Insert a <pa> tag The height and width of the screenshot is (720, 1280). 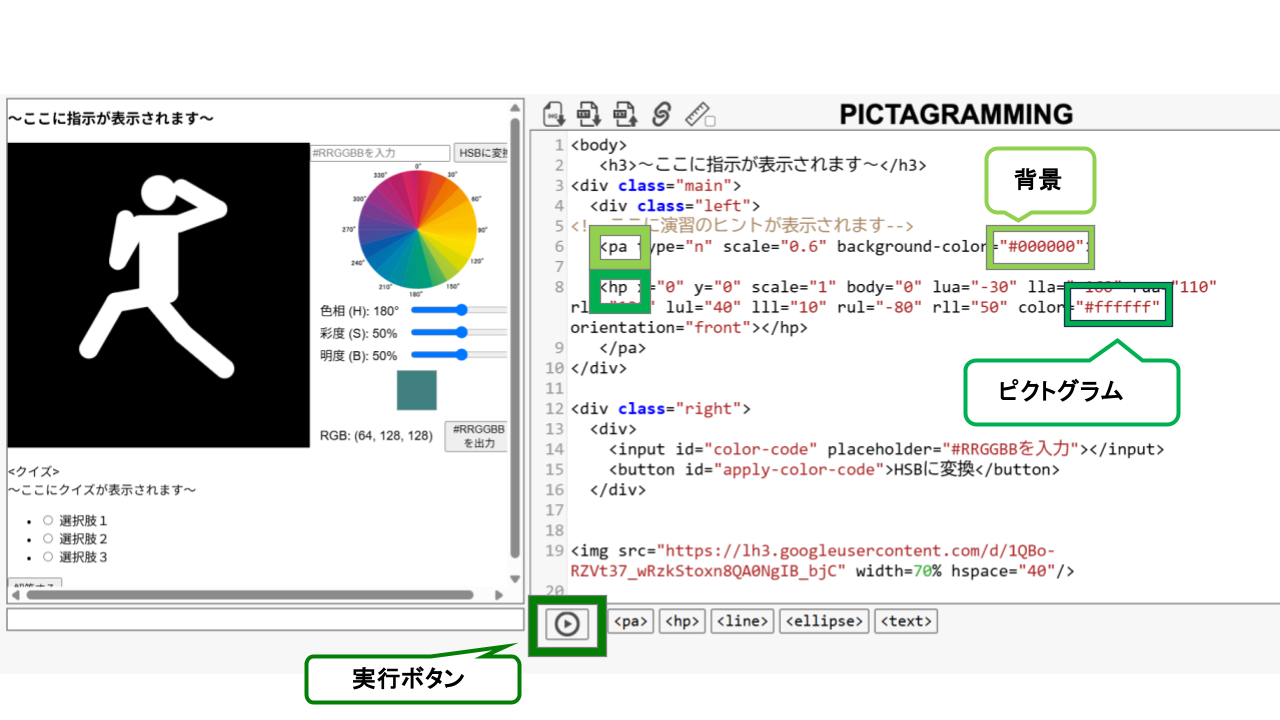pyautogui.click(x=631, y=621)
